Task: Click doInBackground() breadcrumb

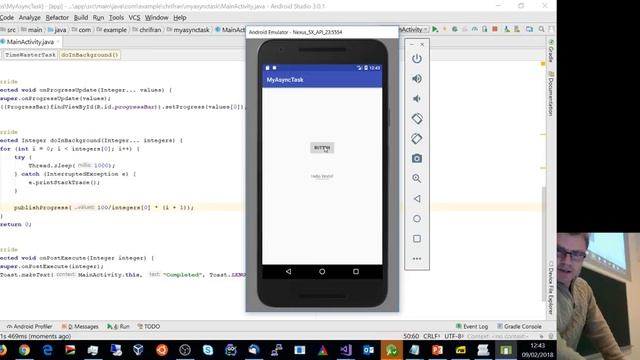Action: tap(90, 55)
